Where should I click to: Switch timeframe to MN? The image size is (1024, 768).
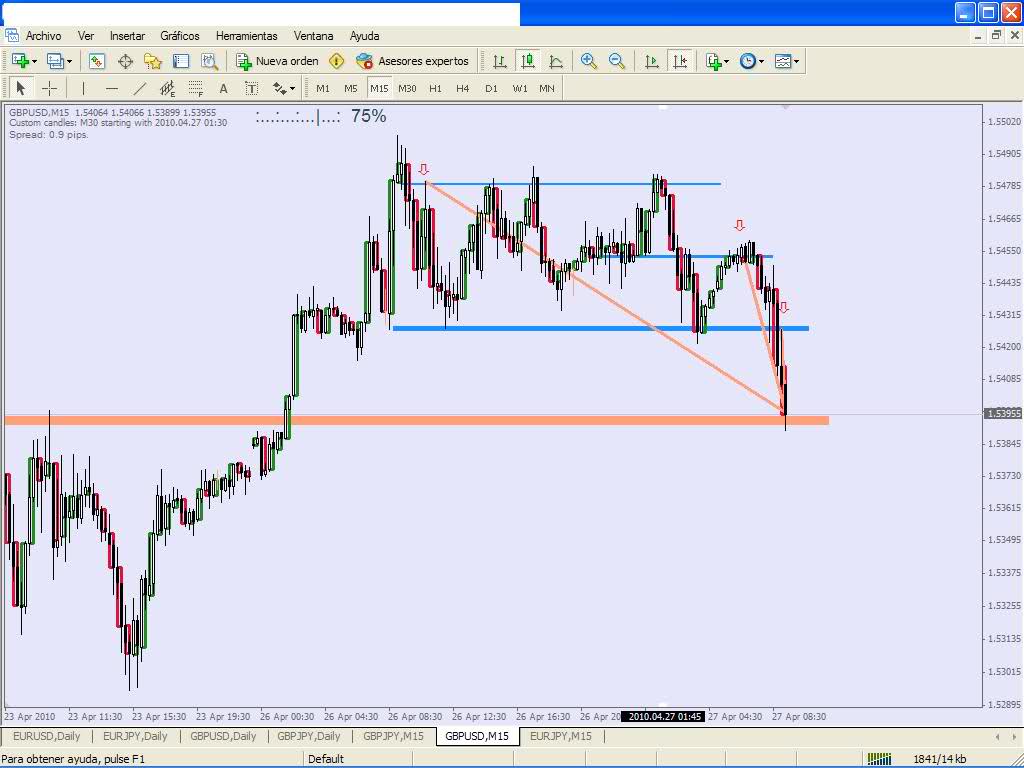(x=547, y=88)
